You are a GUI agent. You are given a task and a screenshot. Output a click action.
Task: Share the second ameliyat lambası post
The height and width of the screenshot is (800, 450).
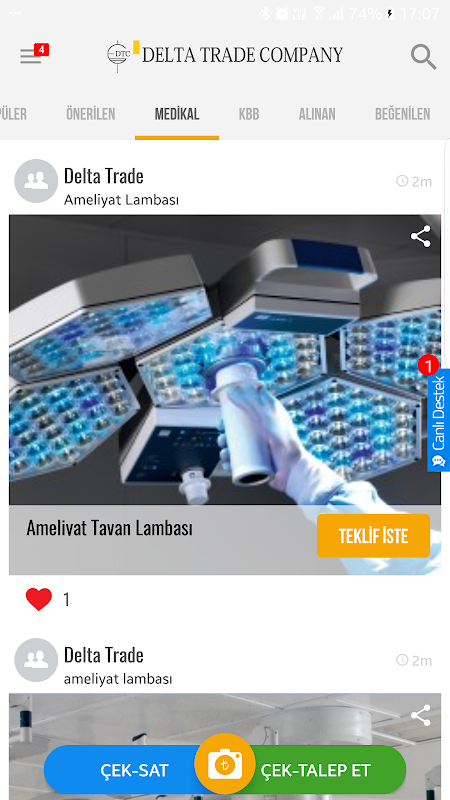tap(420, 715)
